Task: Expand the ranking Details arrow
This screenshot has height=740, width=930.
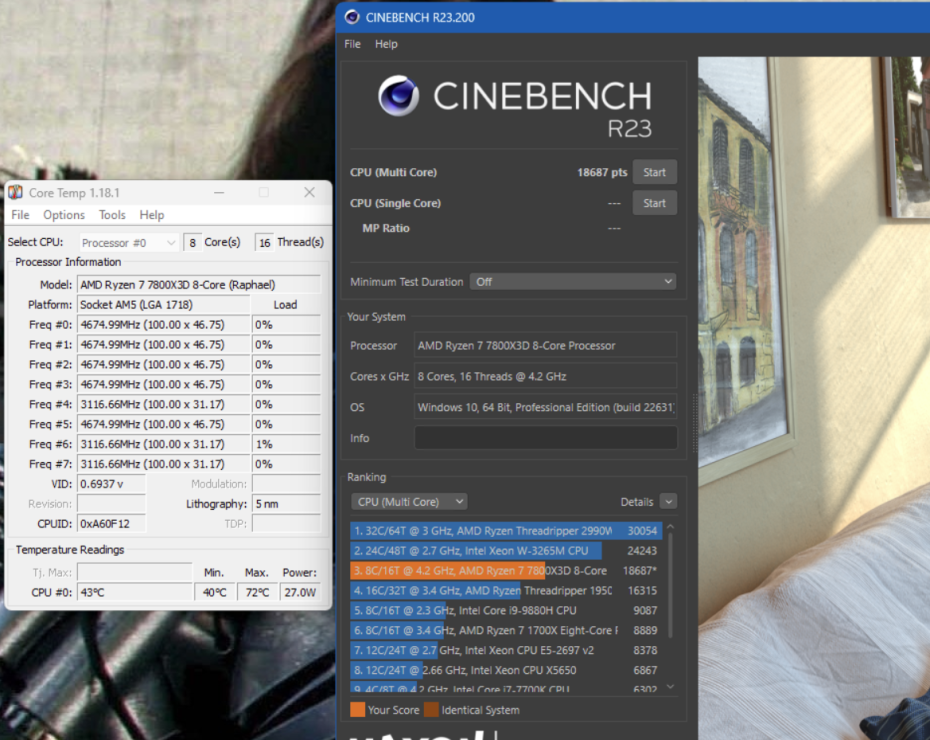Action: (x=668, y=502)
